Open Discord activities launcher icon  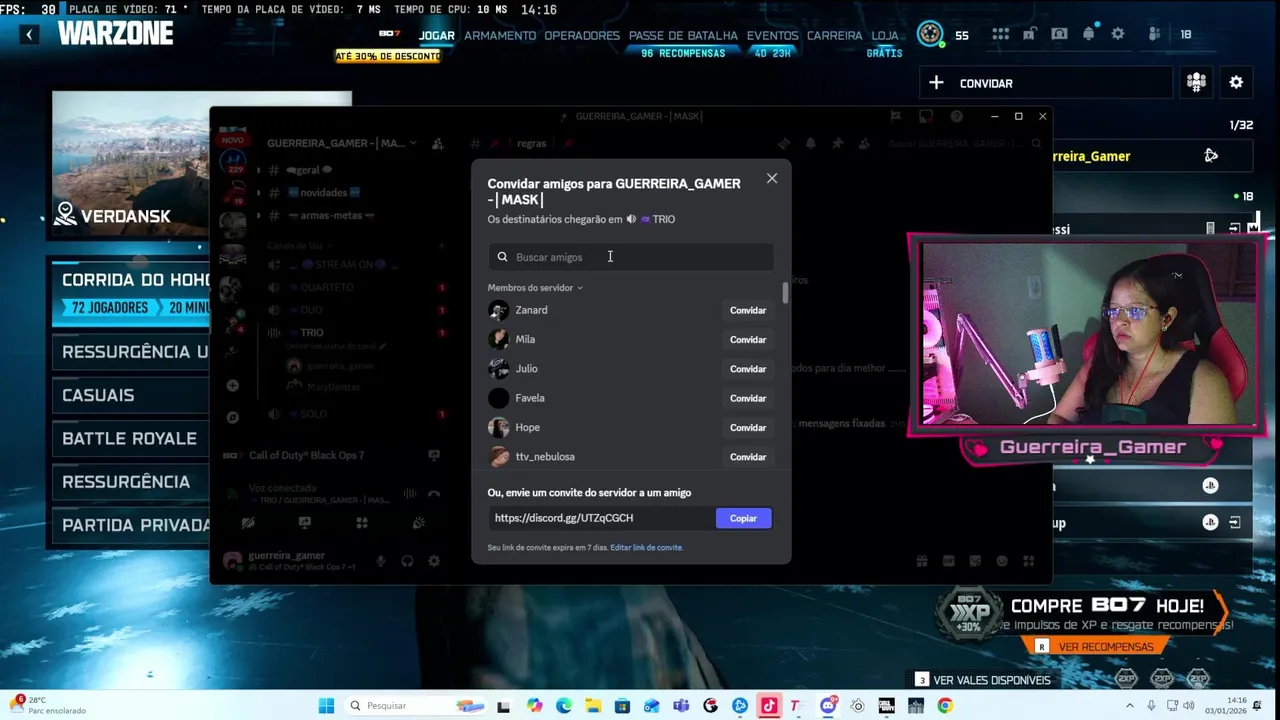(362, 523)
